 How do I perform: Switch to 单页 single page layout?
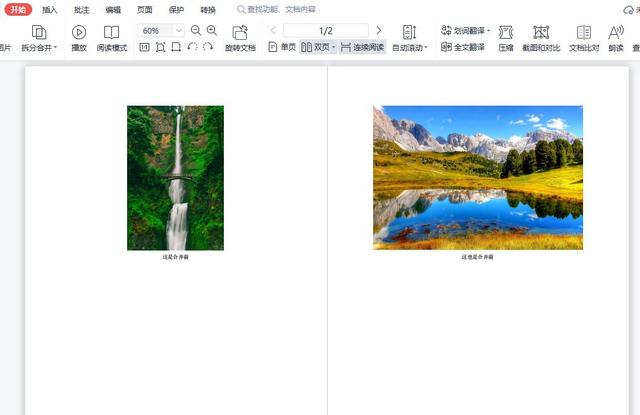point(282,47)
